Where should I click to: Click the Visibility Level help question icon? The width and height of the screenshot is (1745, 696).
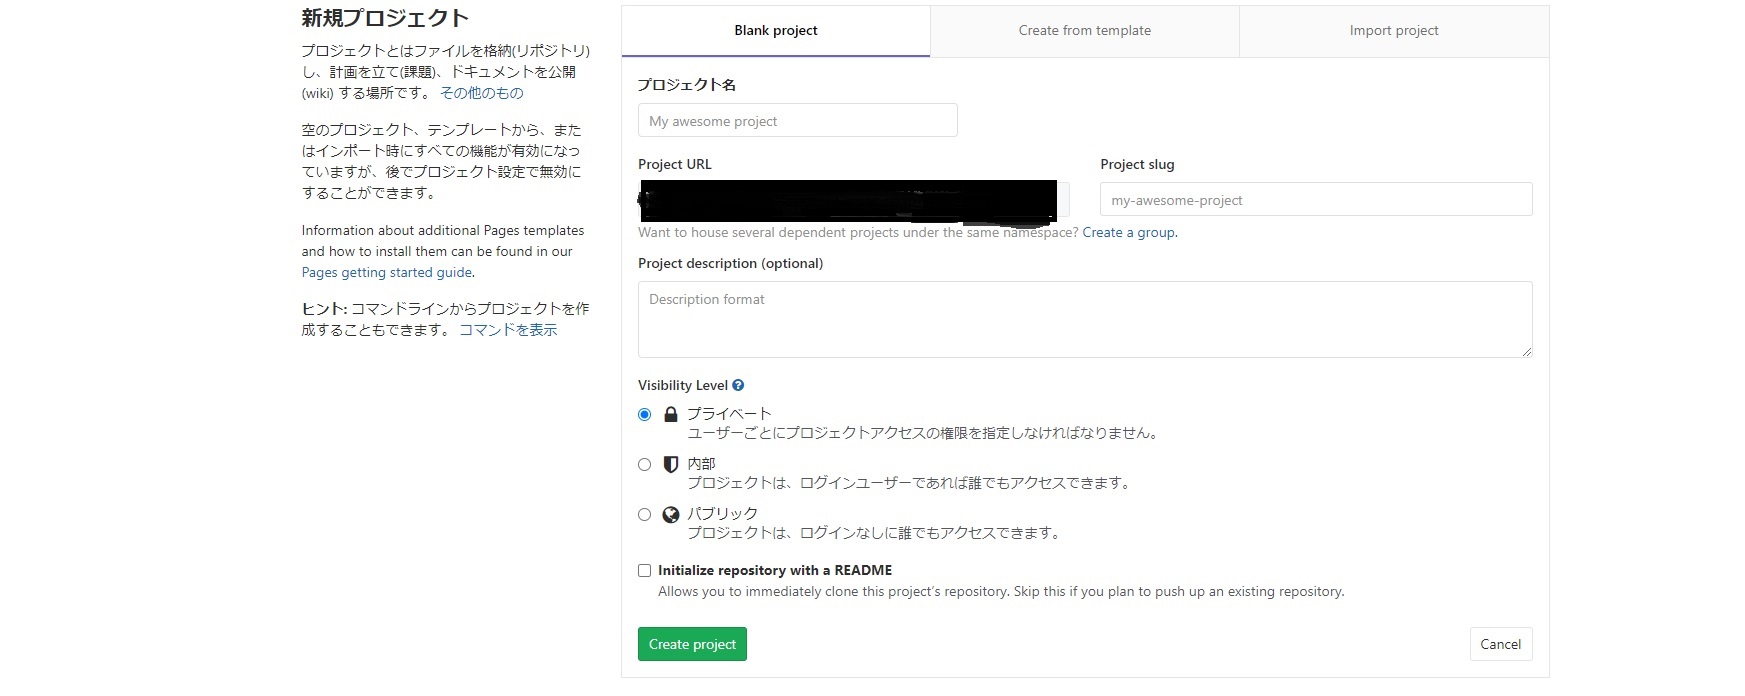pos(738,385)
